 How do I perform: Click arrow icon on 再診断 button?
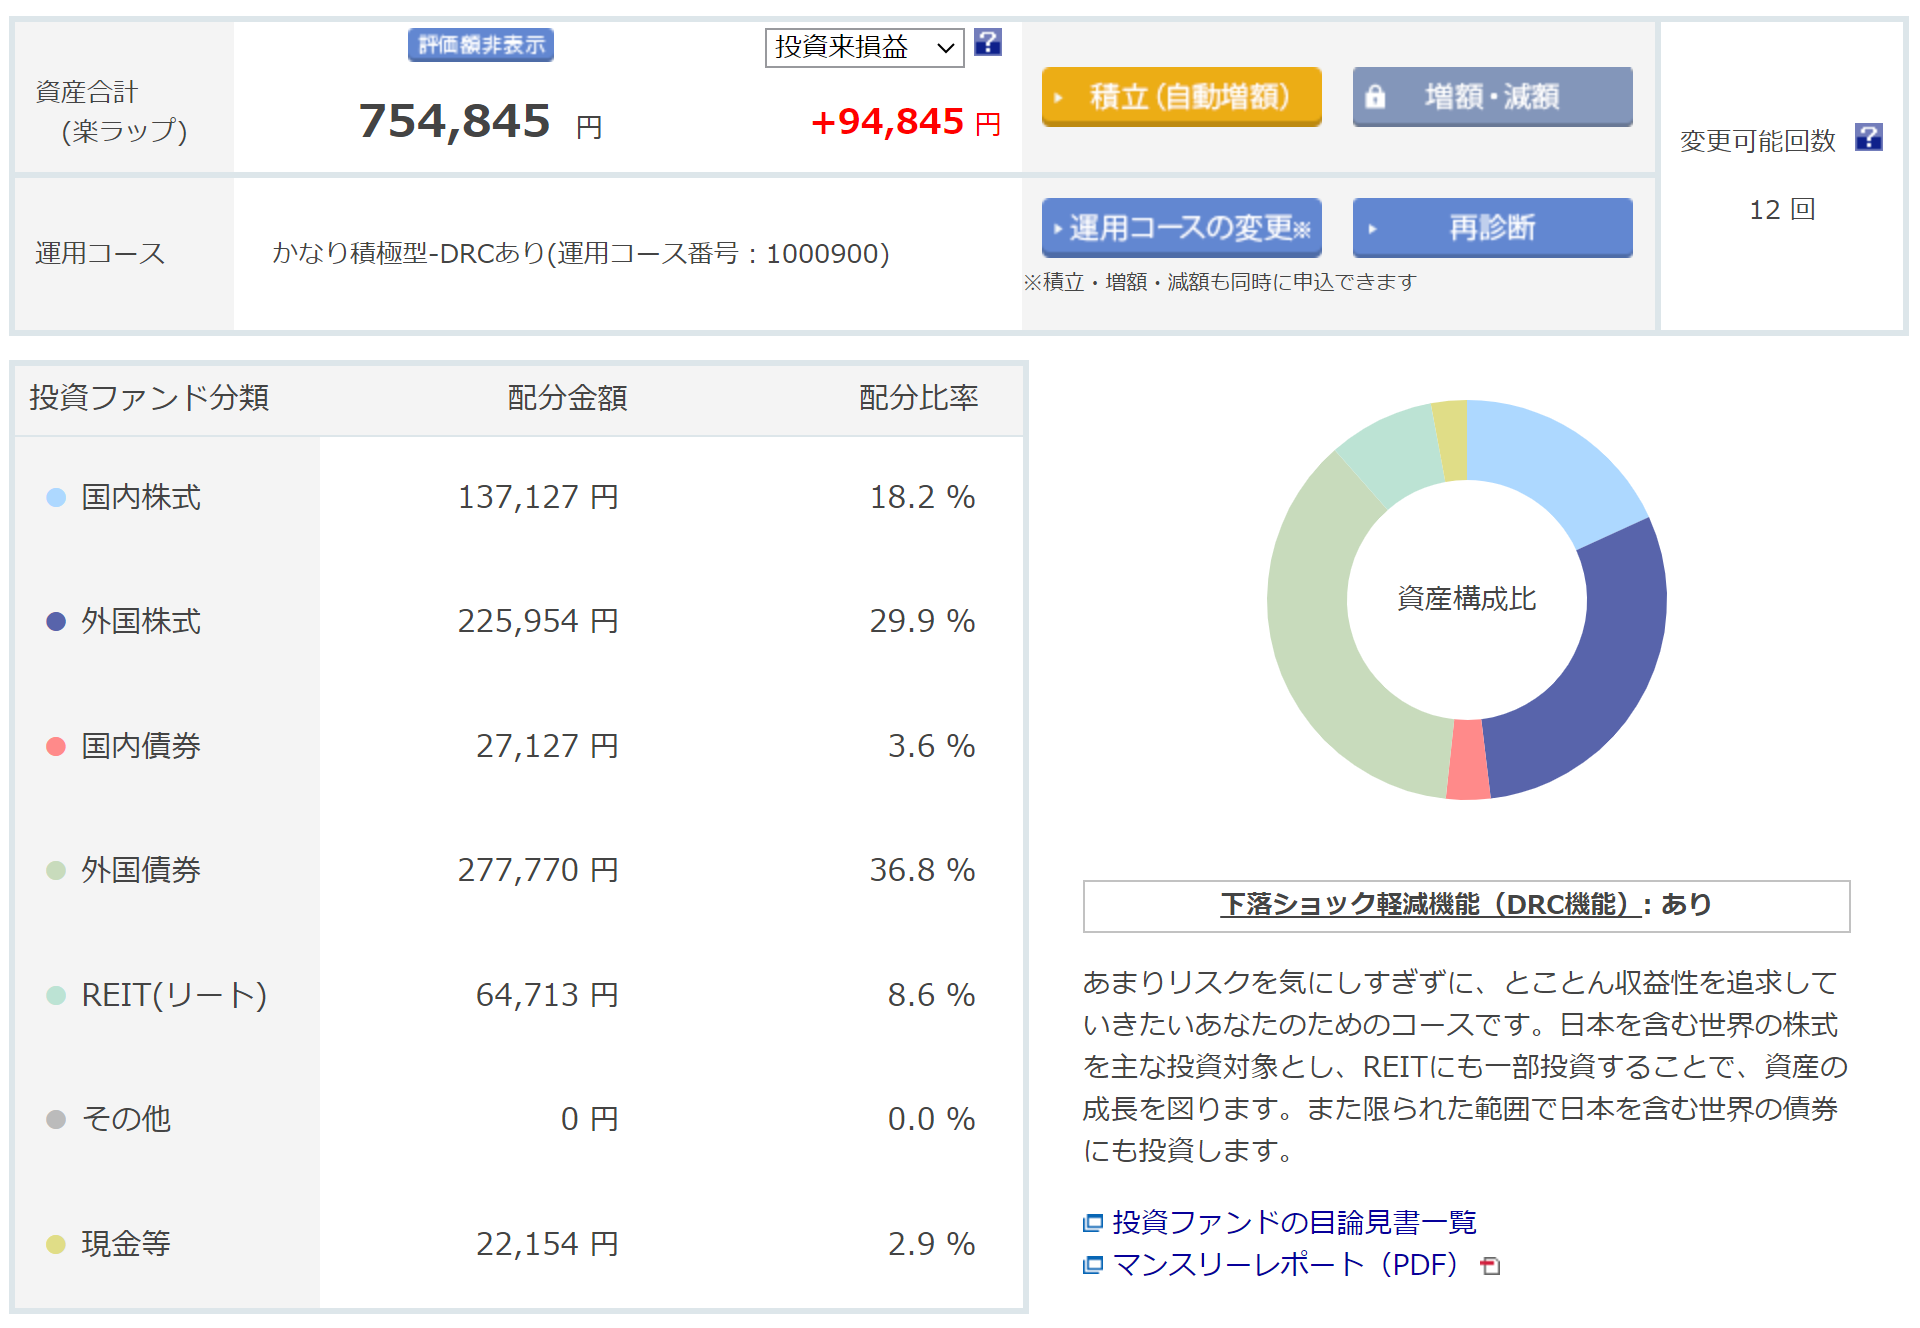[x=1372, y=229]
